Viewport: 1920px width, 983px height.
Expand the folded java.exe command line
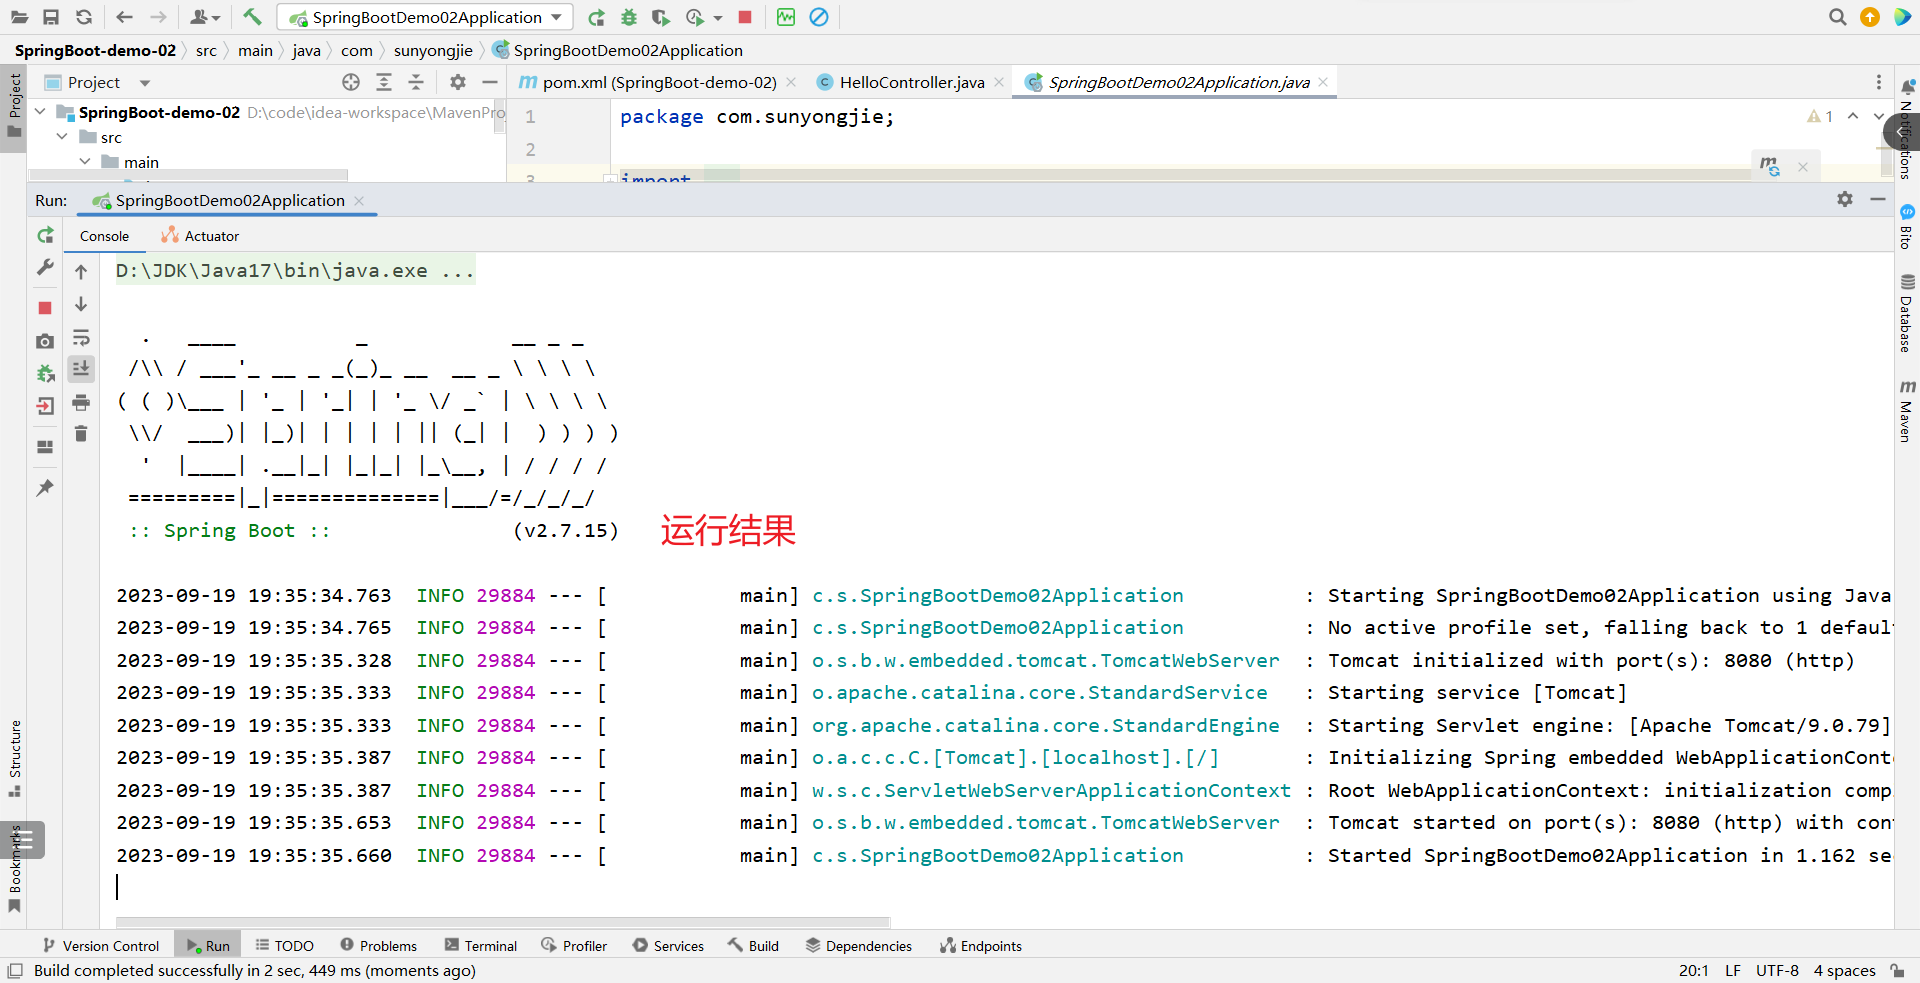[x=295, y=270]
